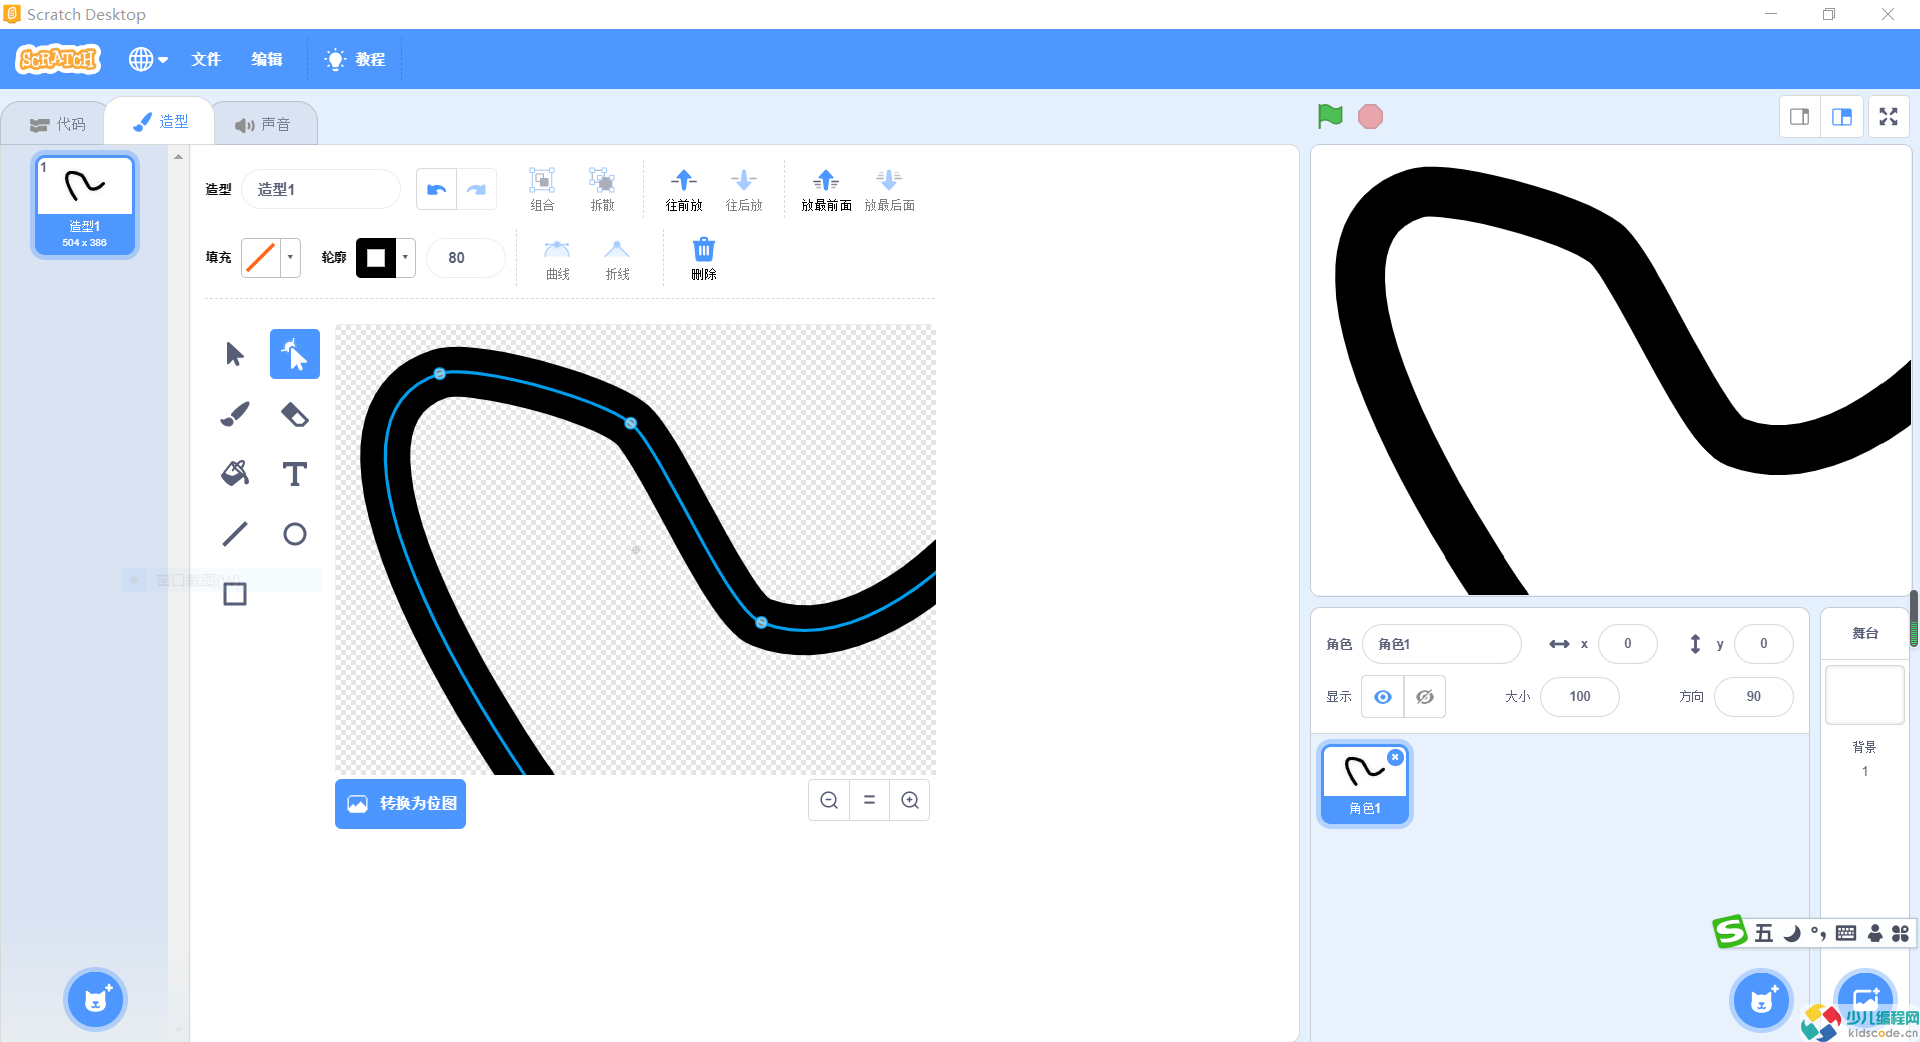Click the red stop button

(1370, 117)
